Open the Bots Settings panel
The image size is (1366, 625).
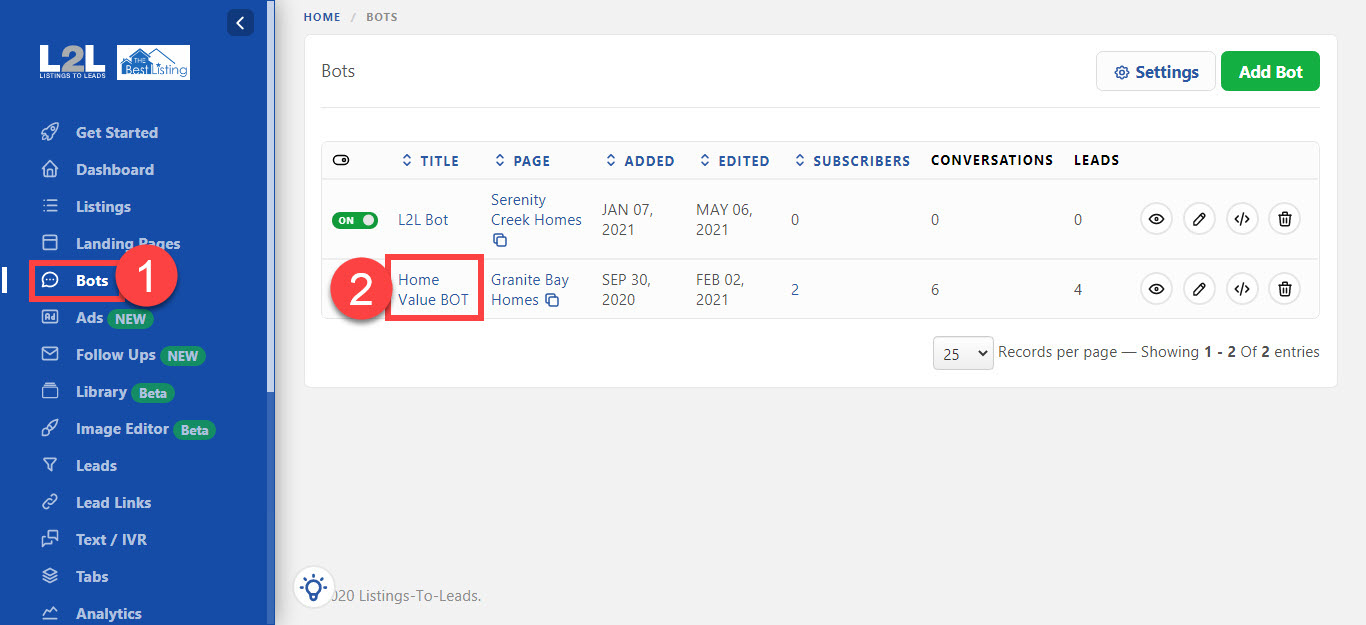1155,70
